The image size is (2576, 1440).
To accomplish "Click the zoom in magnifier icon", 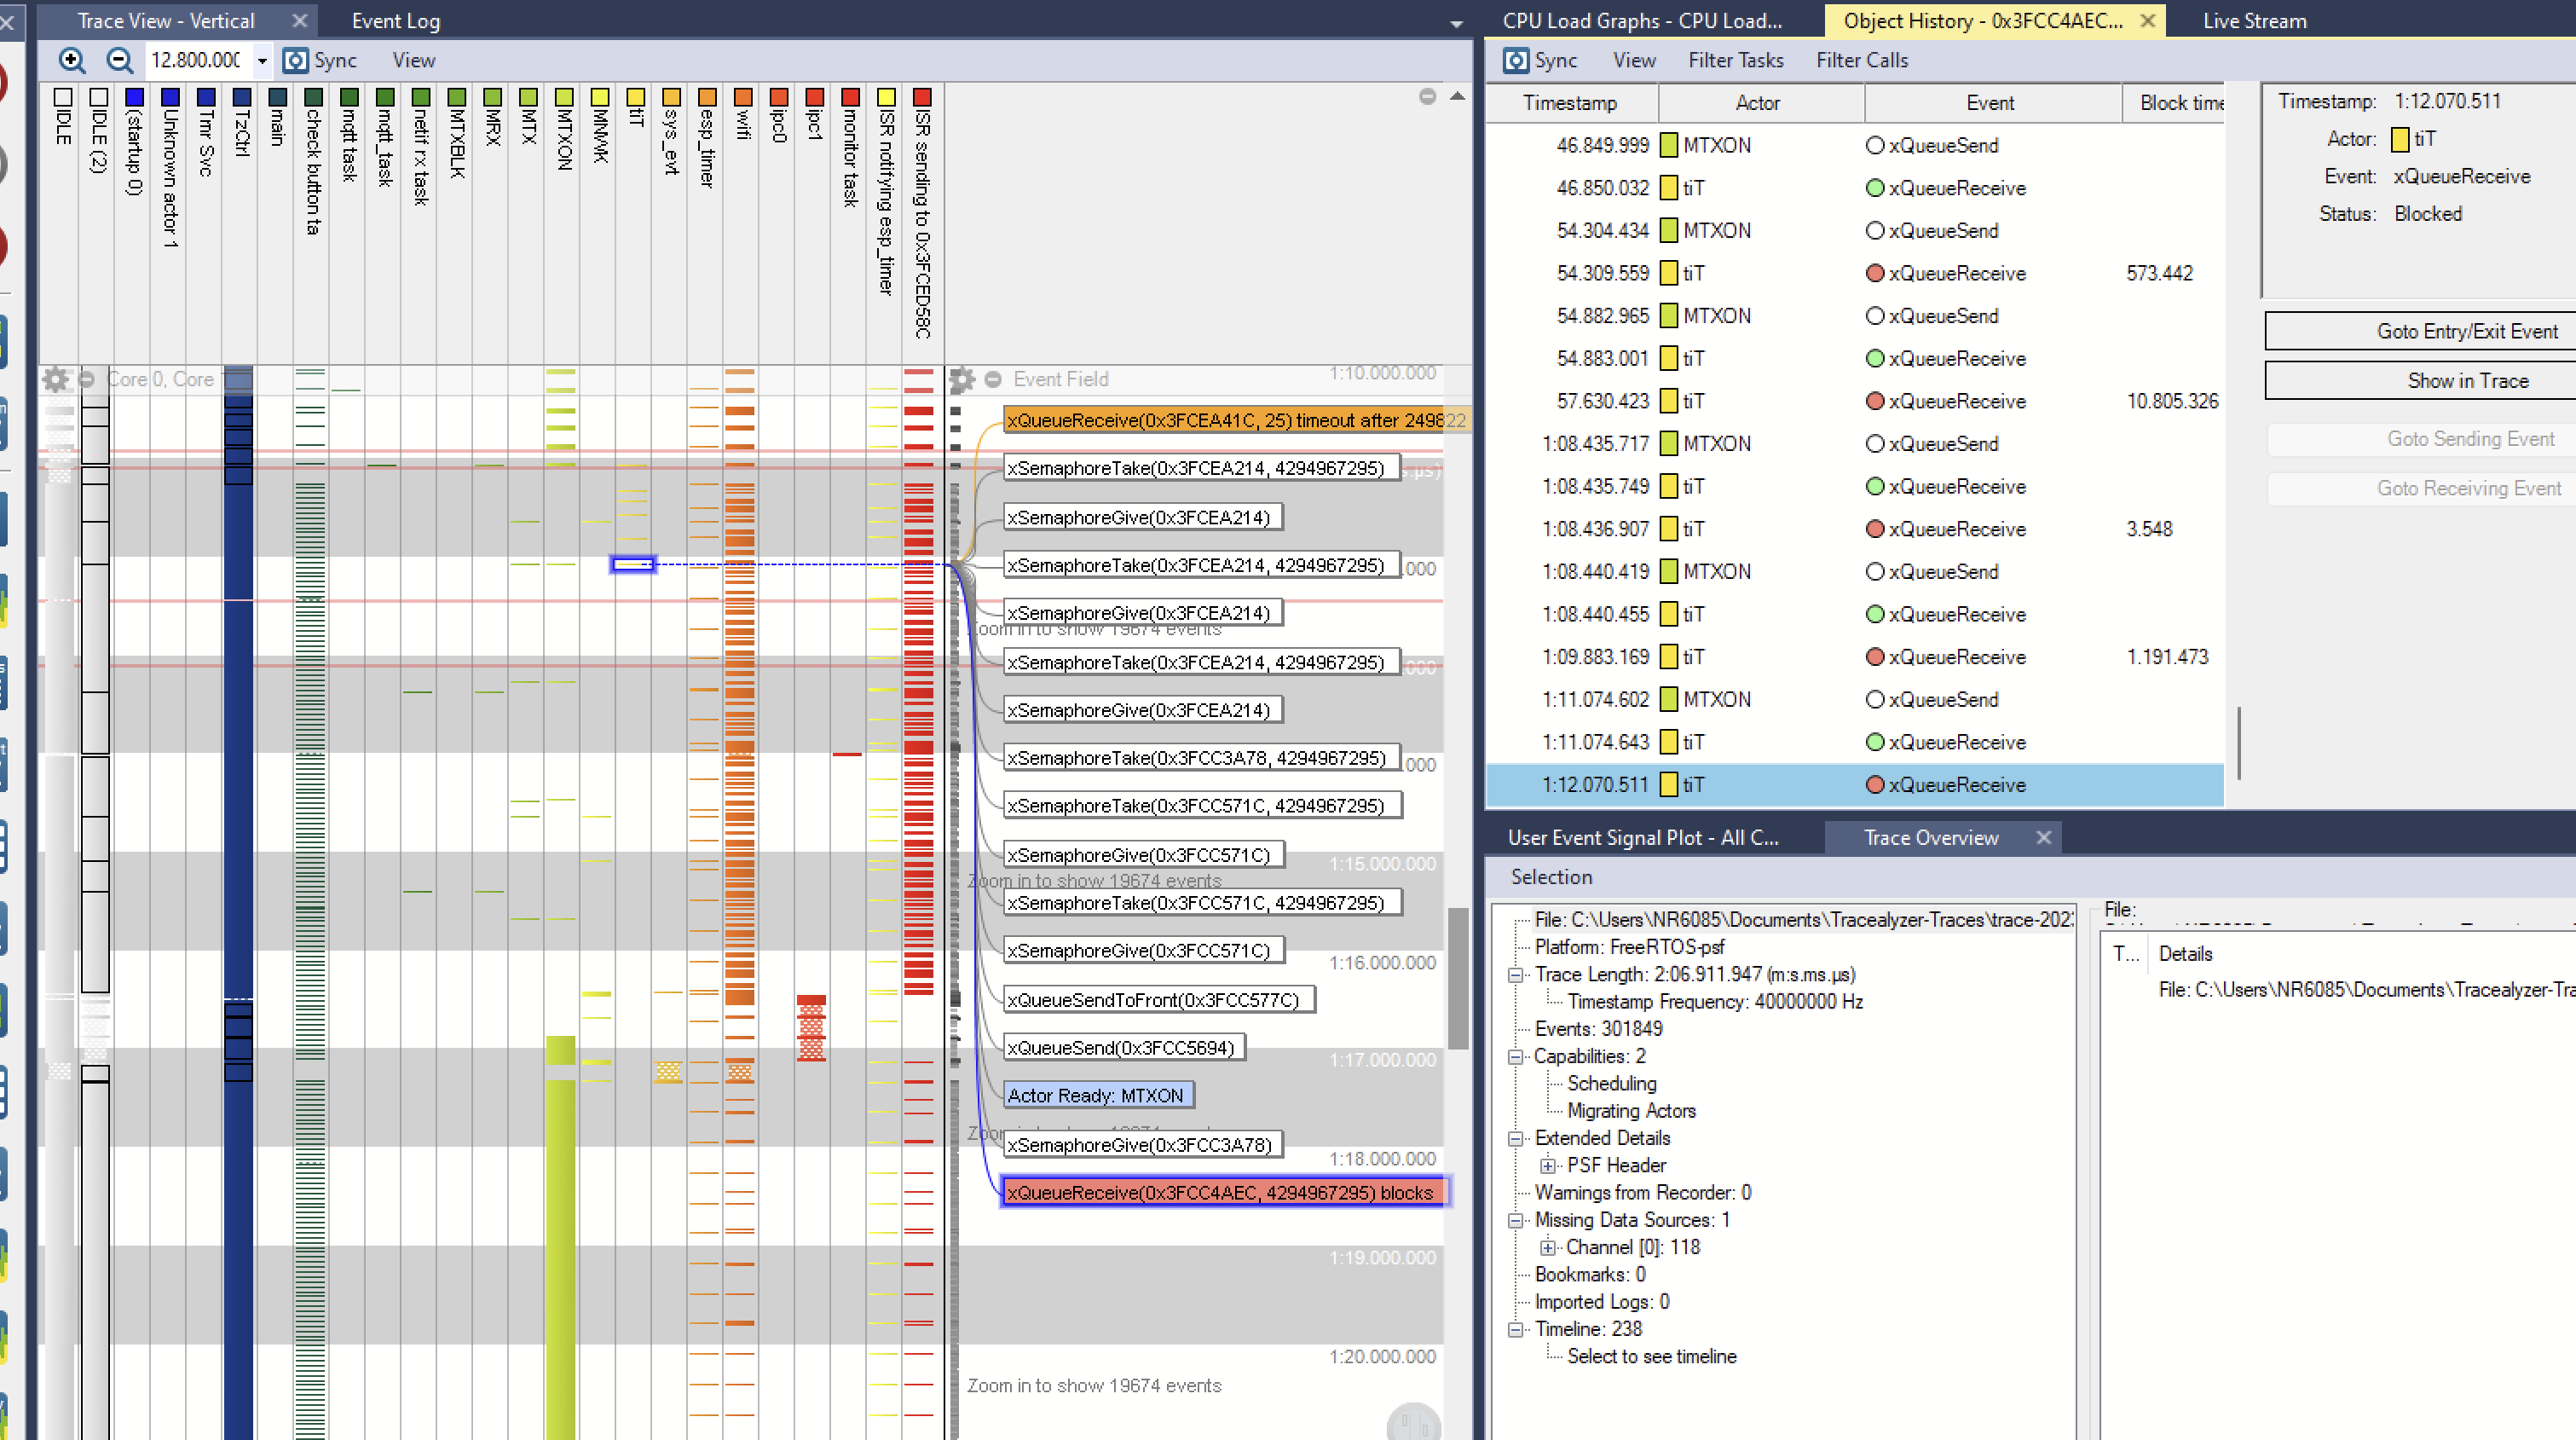I will pyautogui.click(x=71, y=60).
